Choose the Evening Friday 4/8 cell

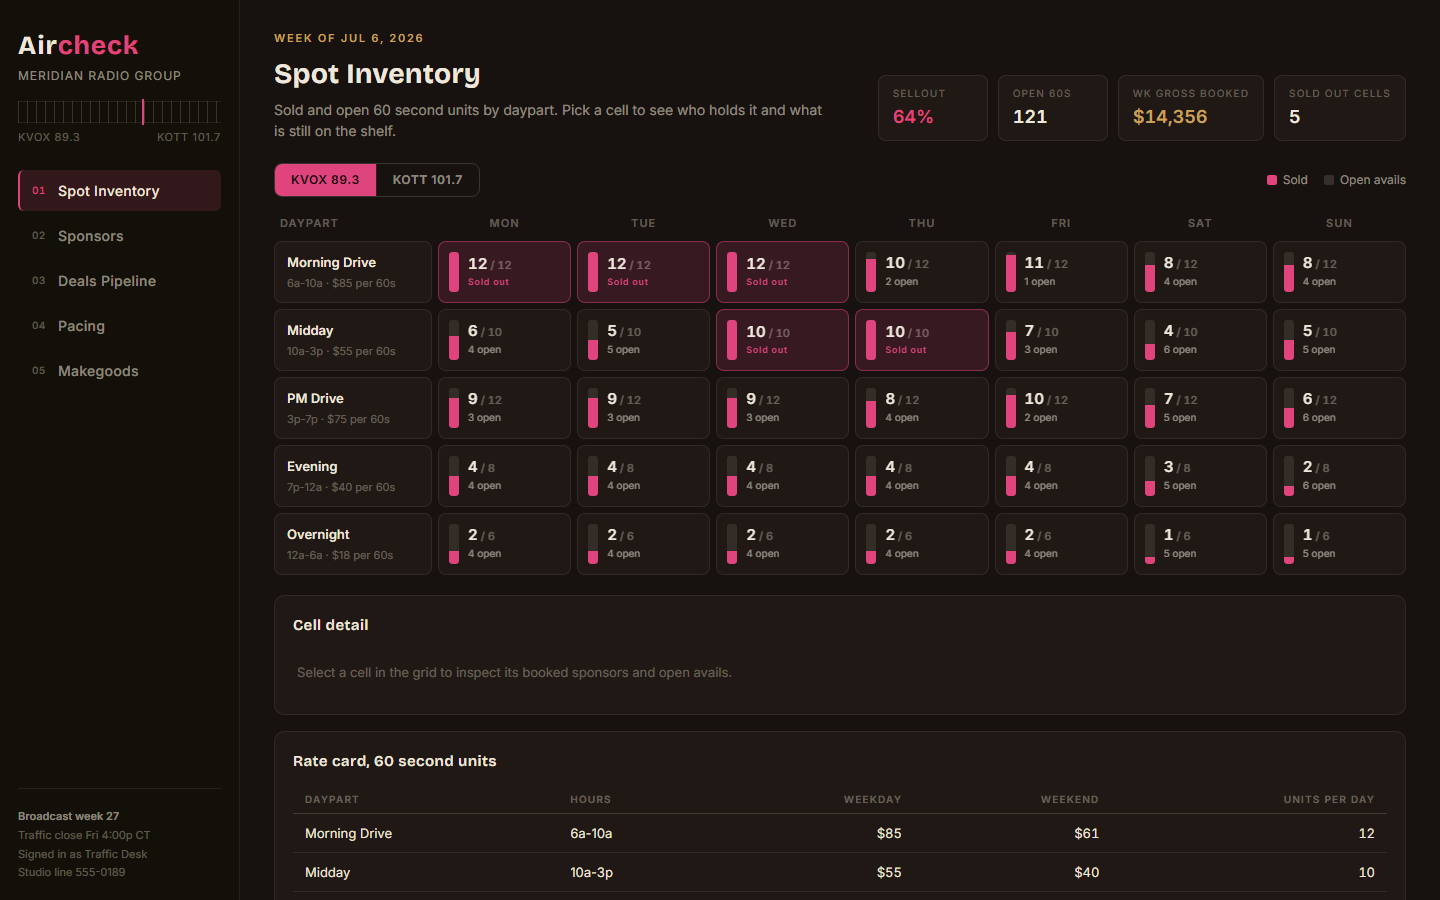[x=1061, y=476]
